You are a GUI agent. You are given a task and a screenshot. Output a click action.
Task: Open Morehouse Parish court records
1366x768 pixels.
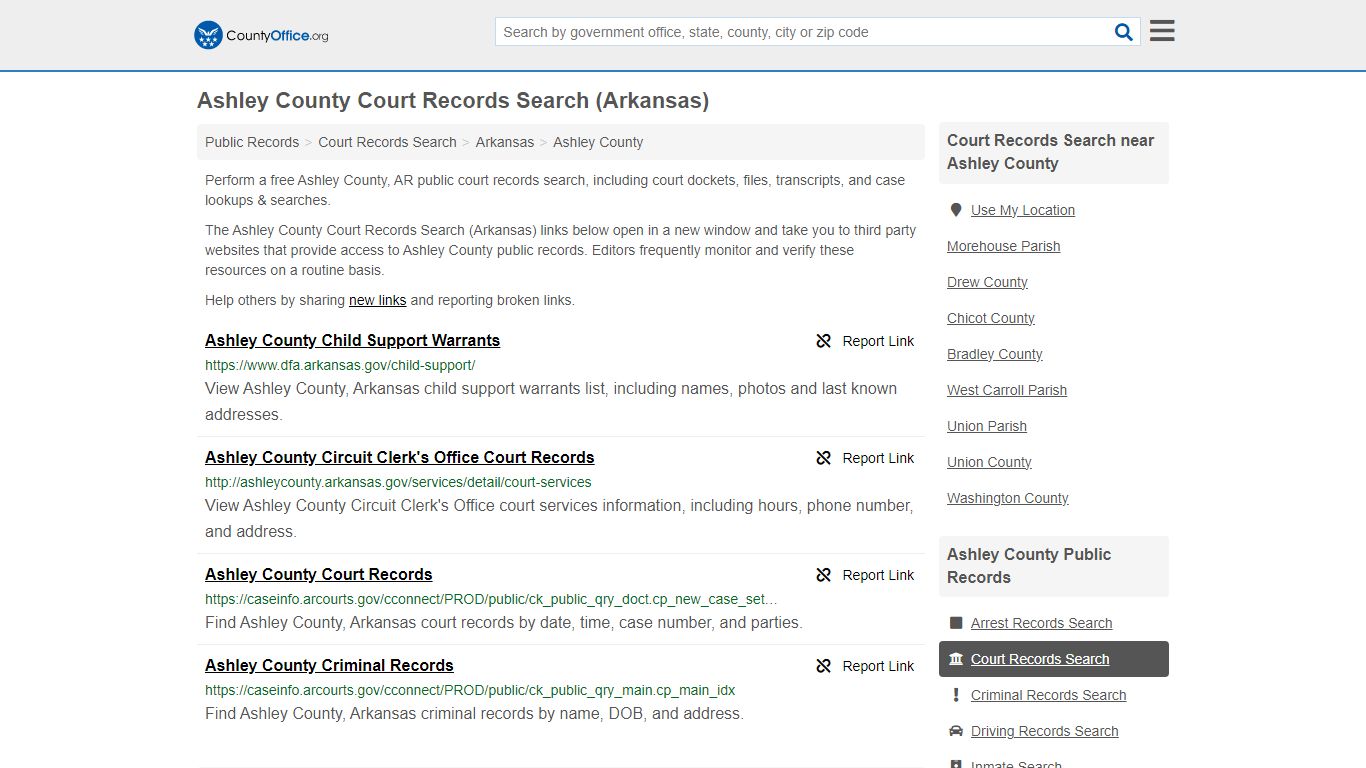[x=1004, y=246]
